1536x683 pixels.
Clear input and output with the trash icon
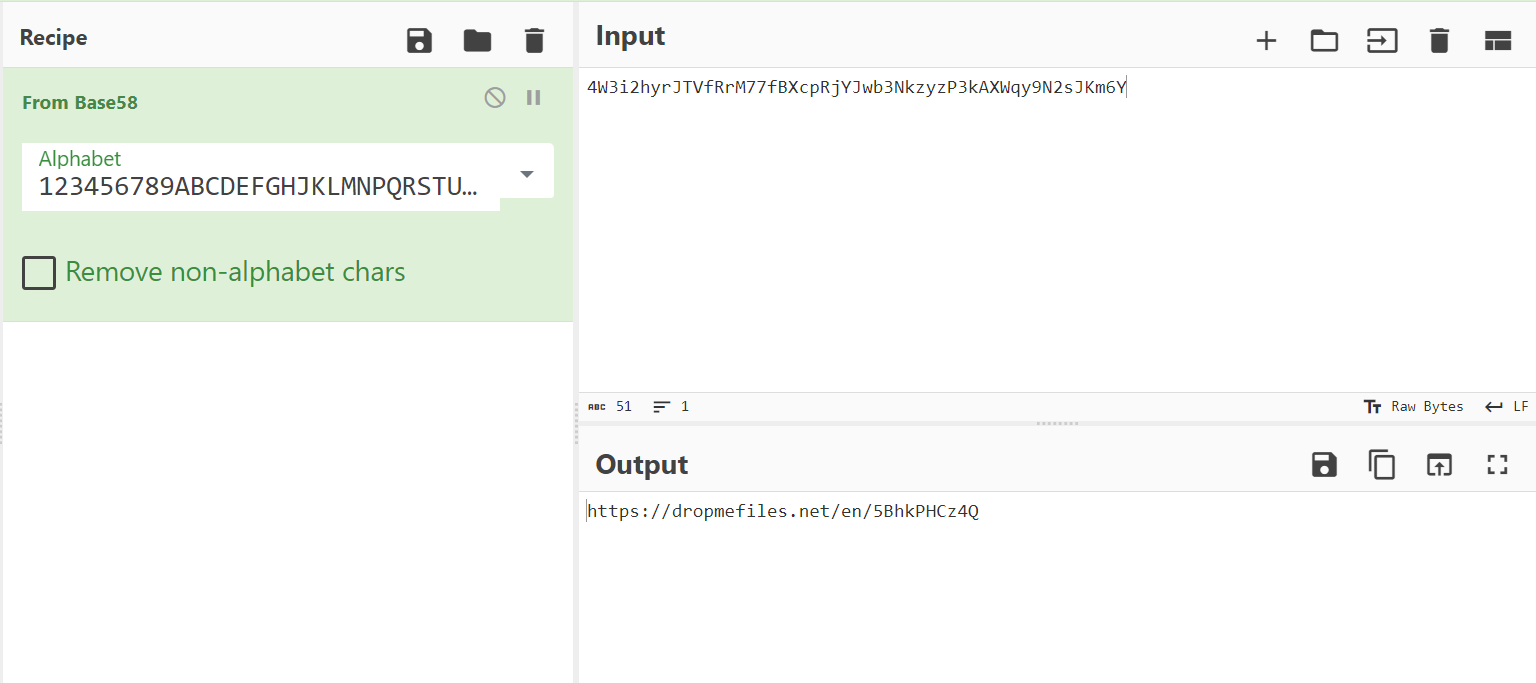tap(1439, 41)
